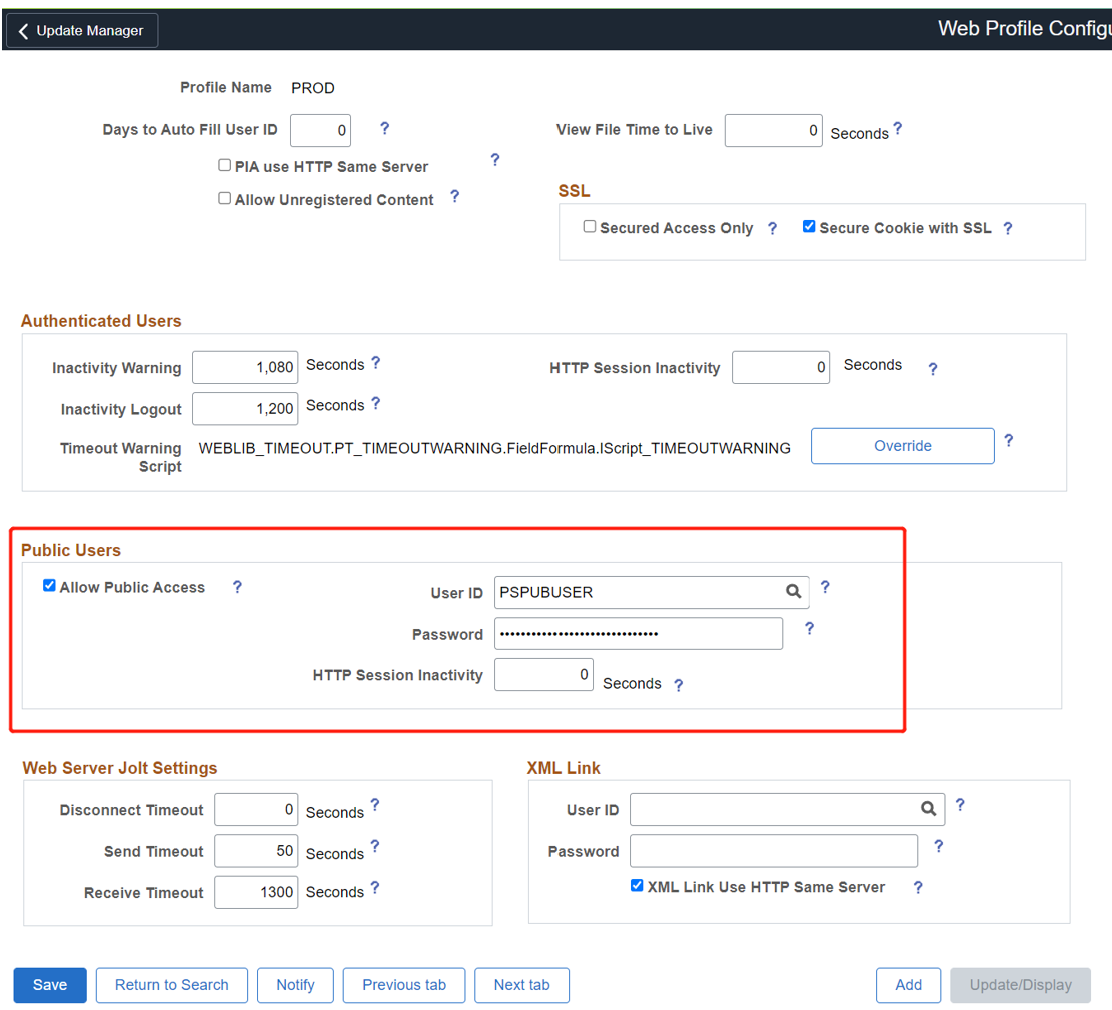Screen dimensions: 1112x1010
Task: Open help icon next to Override button
Action: (1008, 440)
